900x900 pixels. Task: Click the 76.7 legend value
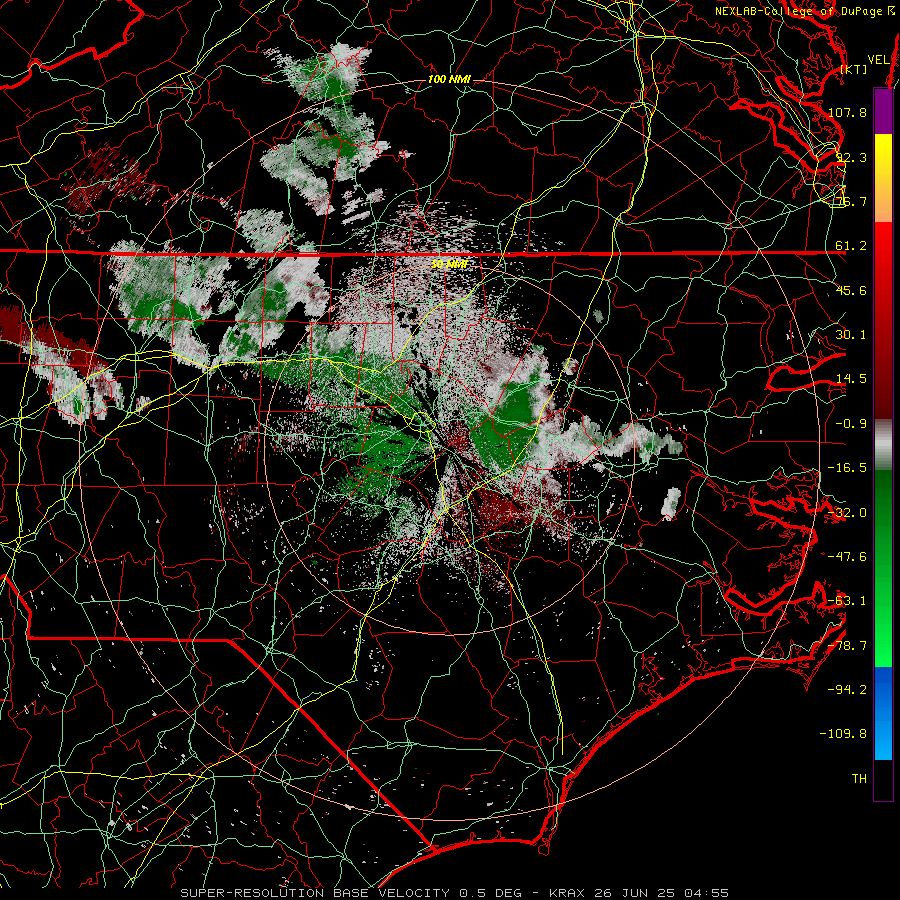point(851,201)
